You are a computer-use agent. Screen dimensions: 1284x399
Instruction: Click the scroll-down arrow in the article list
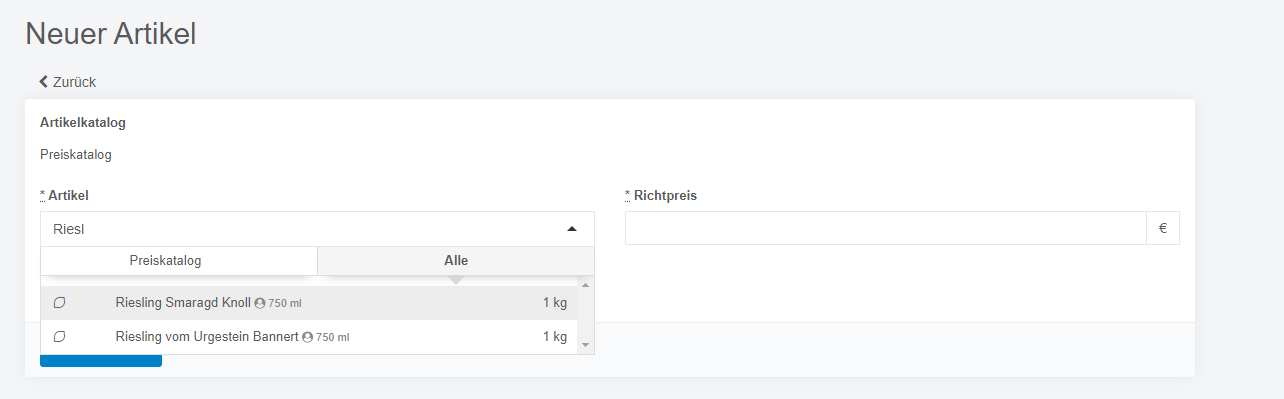click(585, 345)
